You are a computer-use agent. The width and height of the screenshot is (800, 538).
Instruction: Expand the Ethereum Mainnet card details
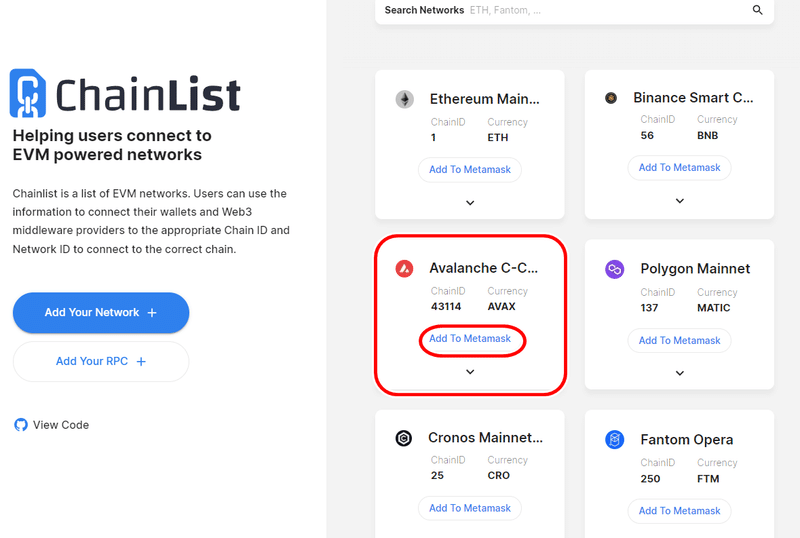click(x=470, y=203)
